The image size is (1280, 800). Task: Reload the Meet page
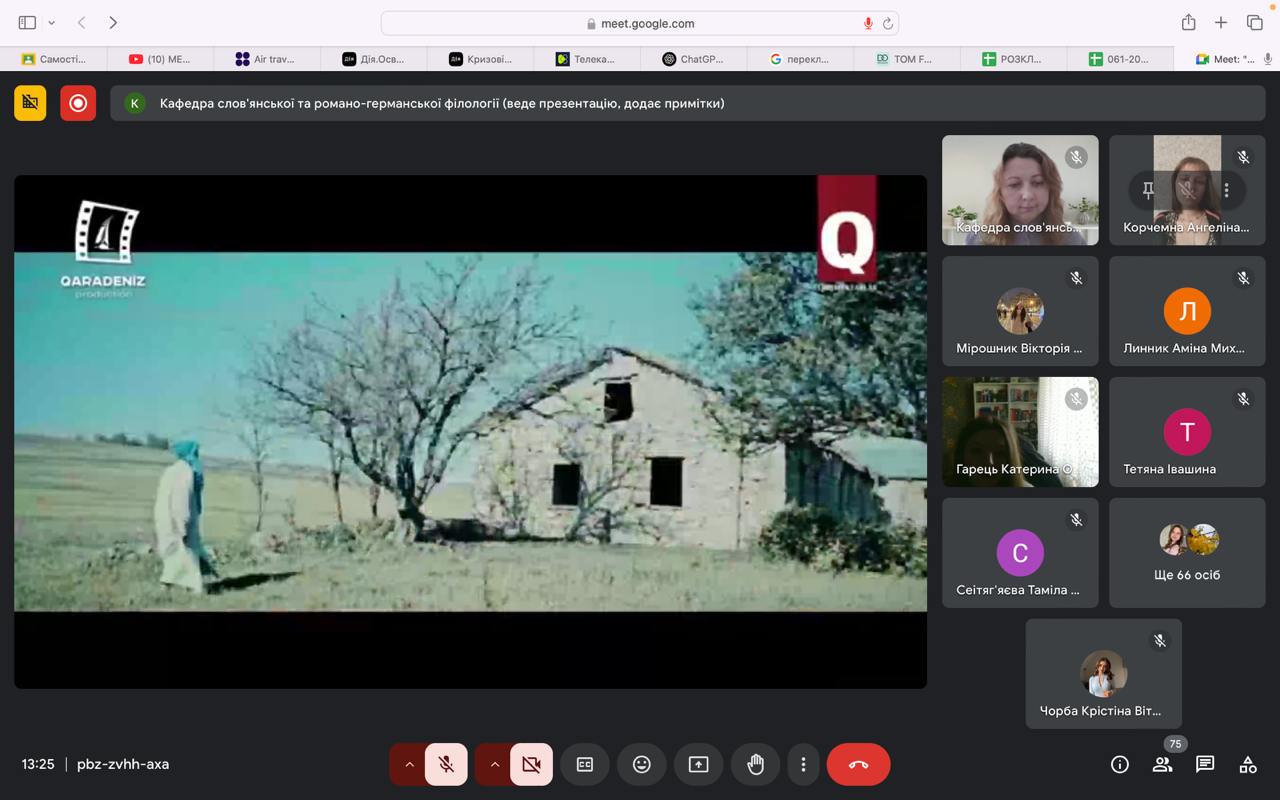pos(887,23)
